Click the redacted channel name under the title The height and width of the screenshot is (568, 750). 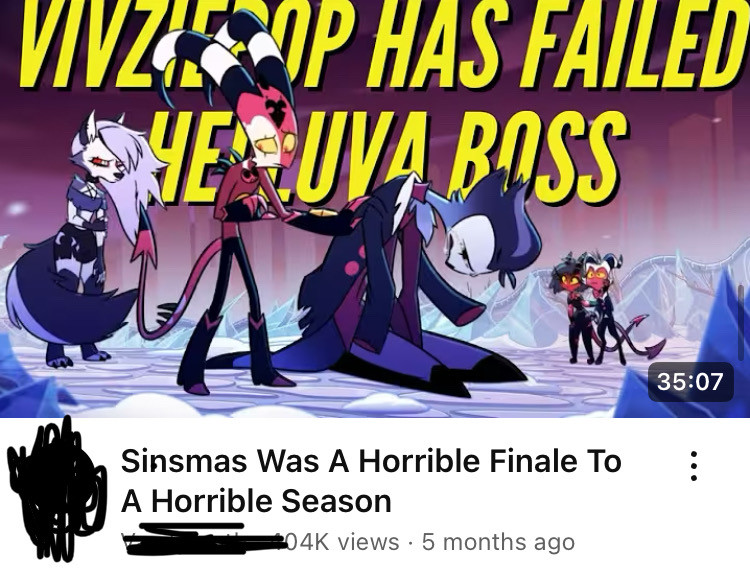pos(203,540)
